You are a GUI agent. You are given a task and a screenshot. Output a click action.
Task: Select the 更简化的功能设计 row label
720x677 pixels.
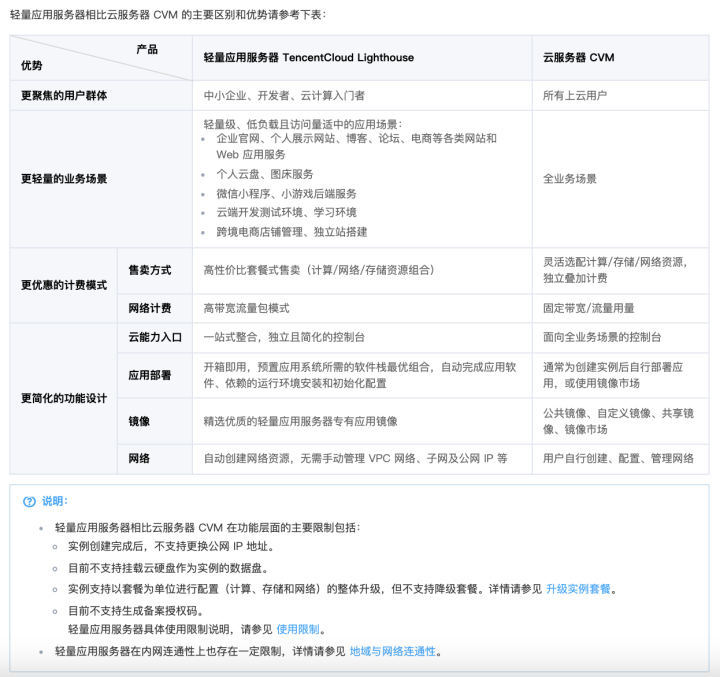tap(64, 399)
